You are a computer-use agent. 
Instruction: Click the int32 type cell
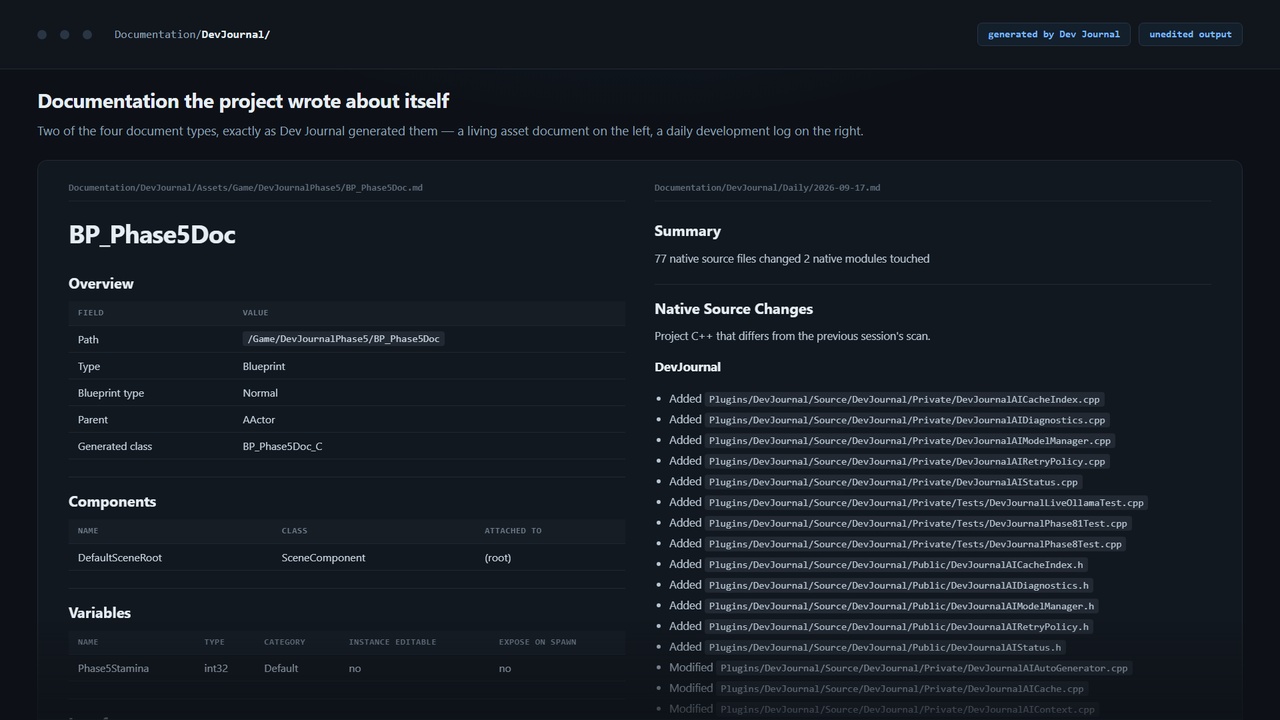[216, 669]
